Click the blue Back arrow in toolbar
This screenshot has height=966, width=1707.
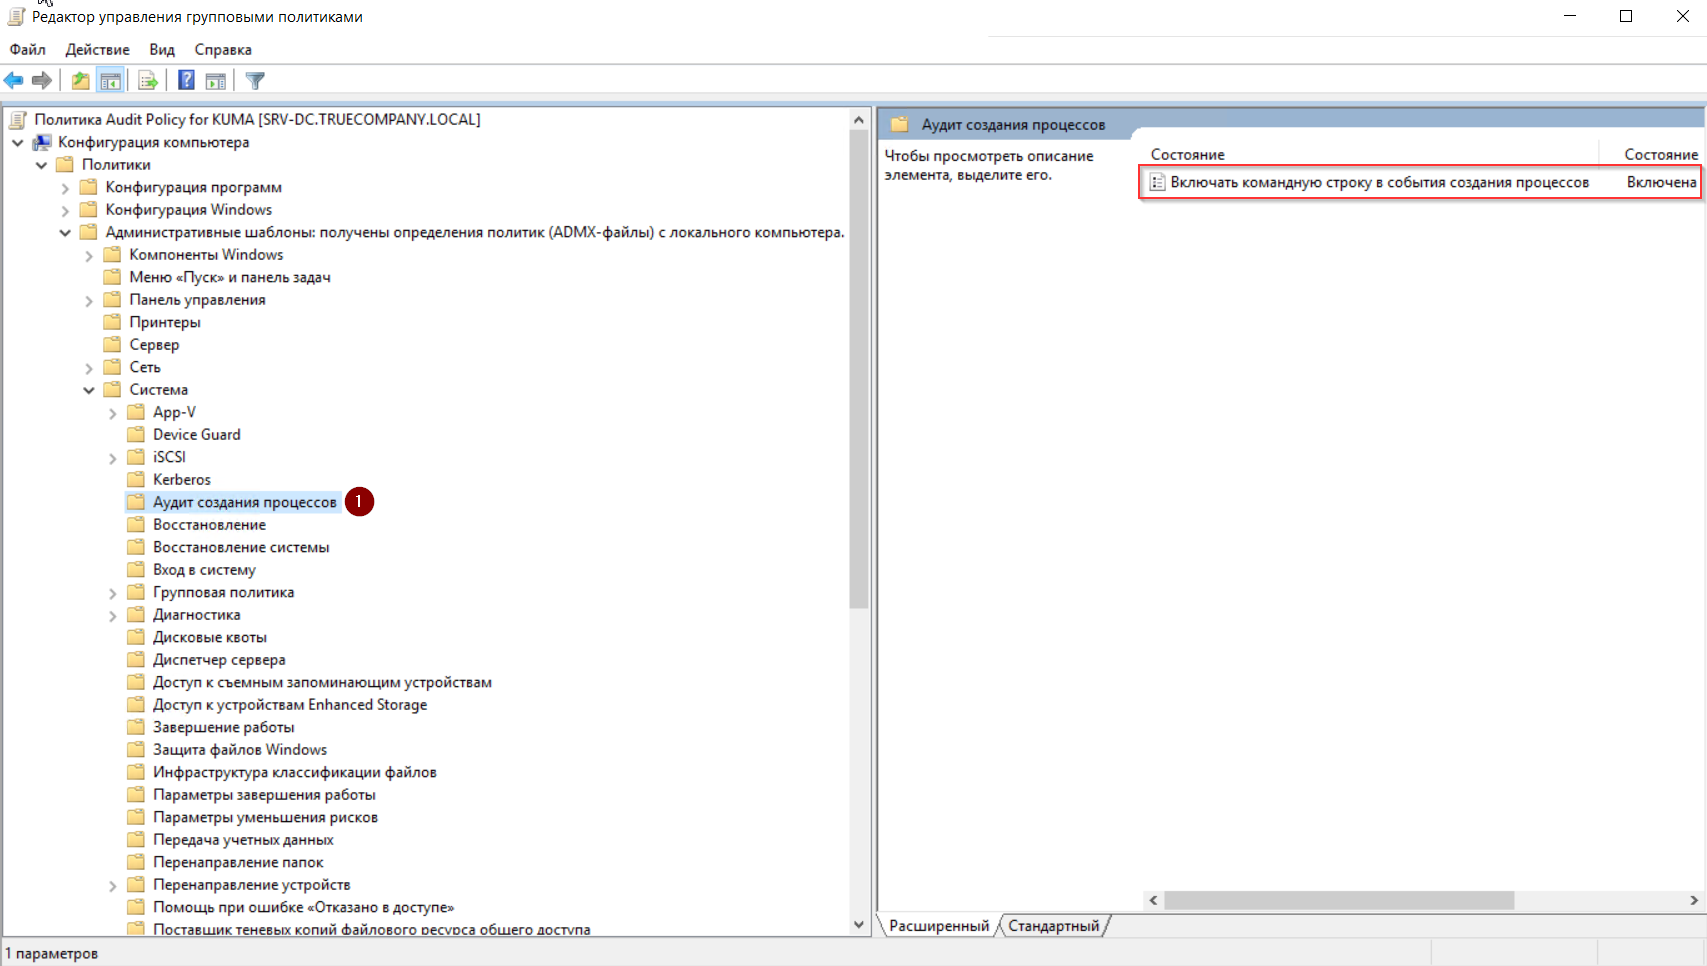click(14, 81)
